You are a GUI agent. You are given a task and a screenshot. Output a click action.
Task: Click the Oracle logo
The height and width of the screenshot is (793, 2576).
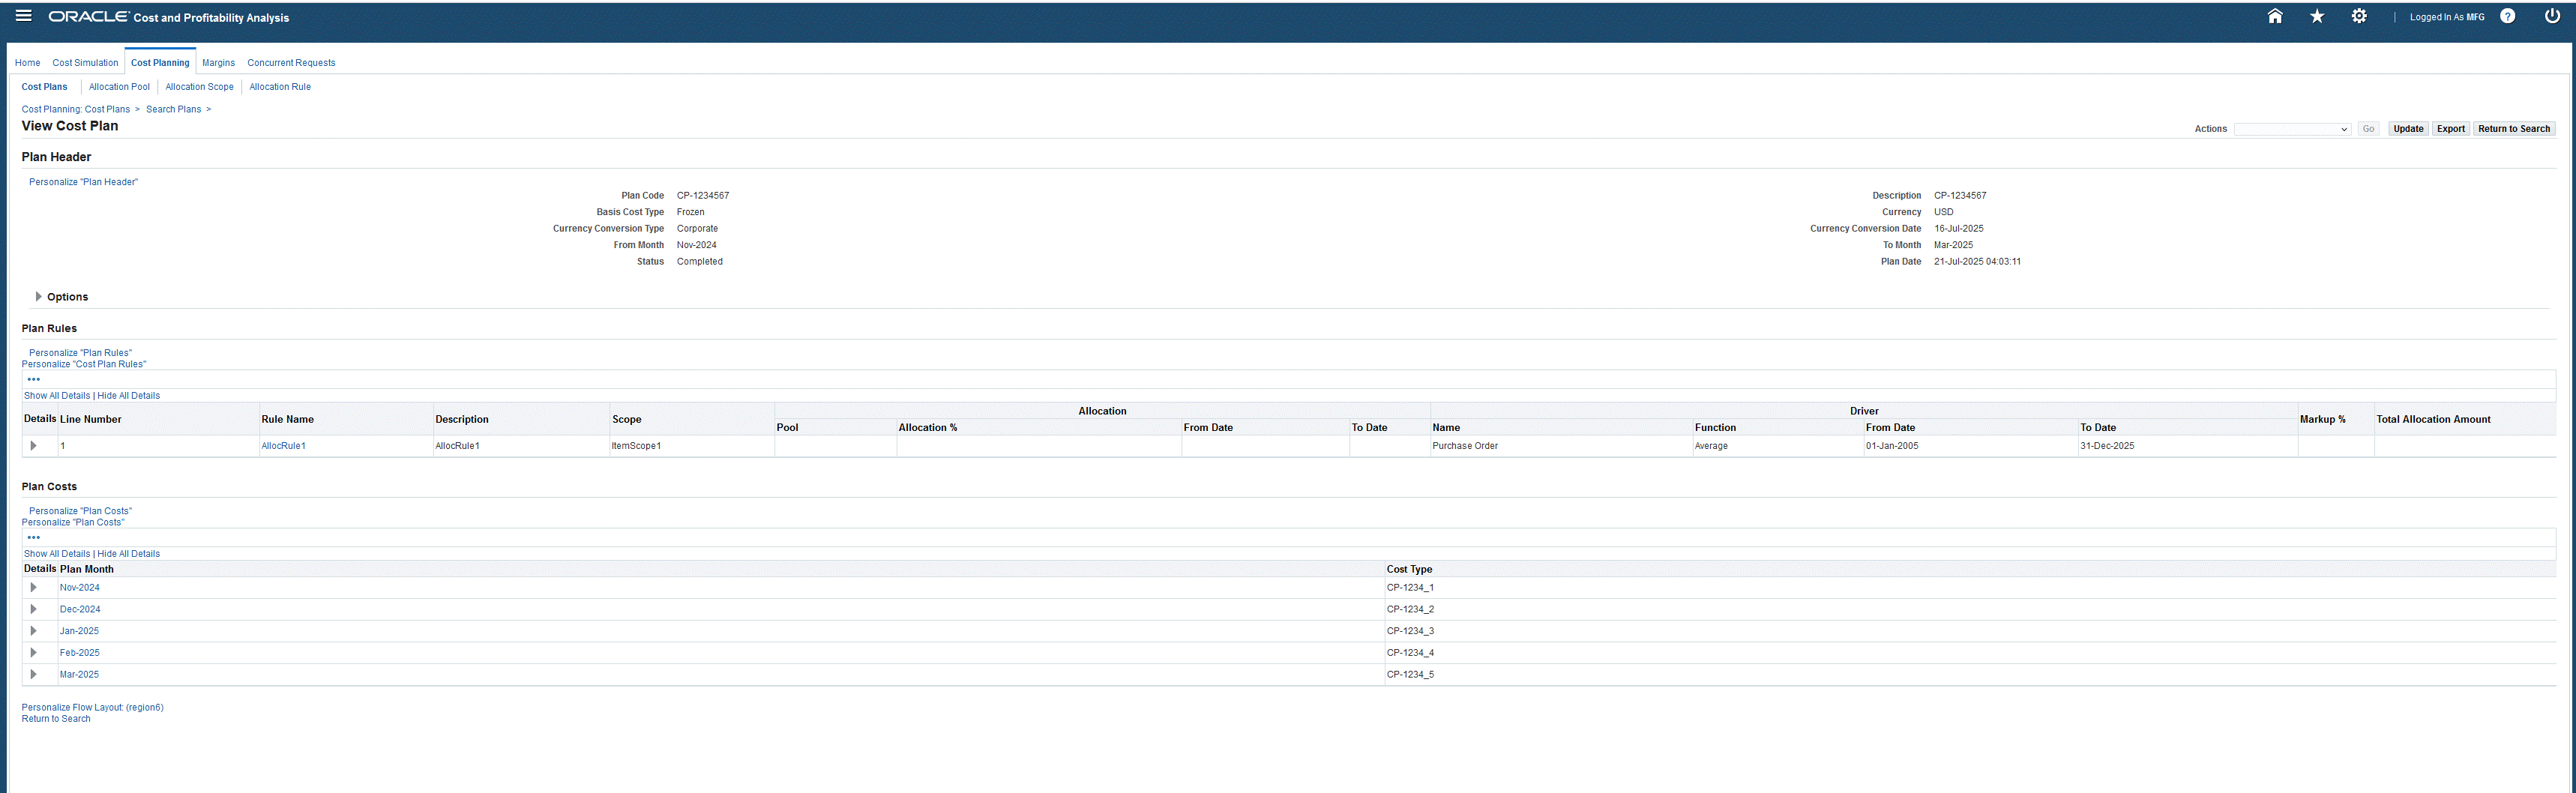coord(89,17)
